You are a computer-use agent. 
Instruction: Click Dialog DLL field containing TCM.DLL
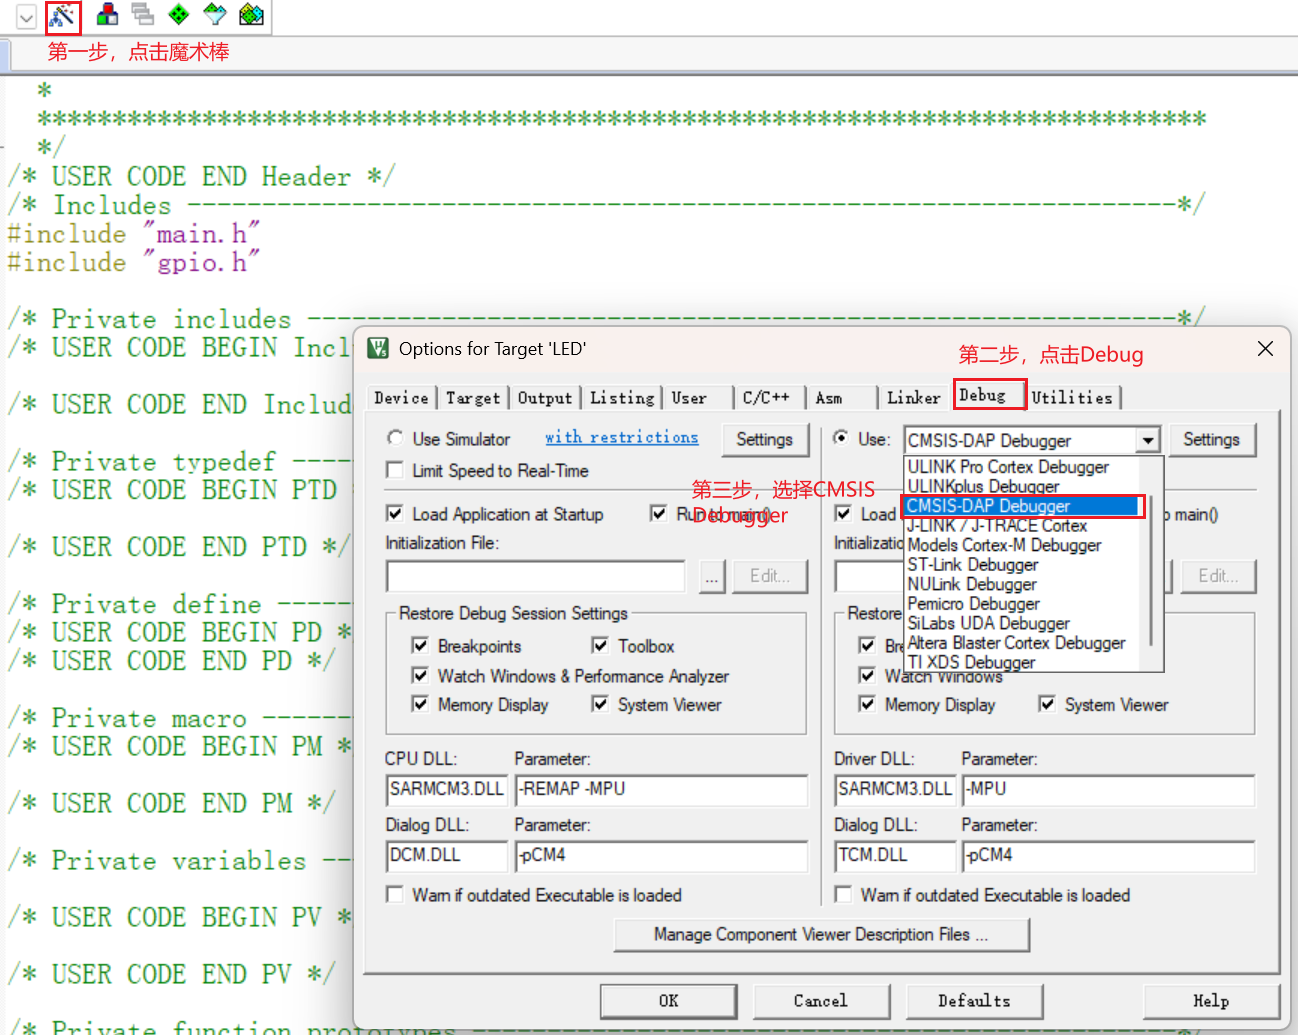[x=896, y=855]
